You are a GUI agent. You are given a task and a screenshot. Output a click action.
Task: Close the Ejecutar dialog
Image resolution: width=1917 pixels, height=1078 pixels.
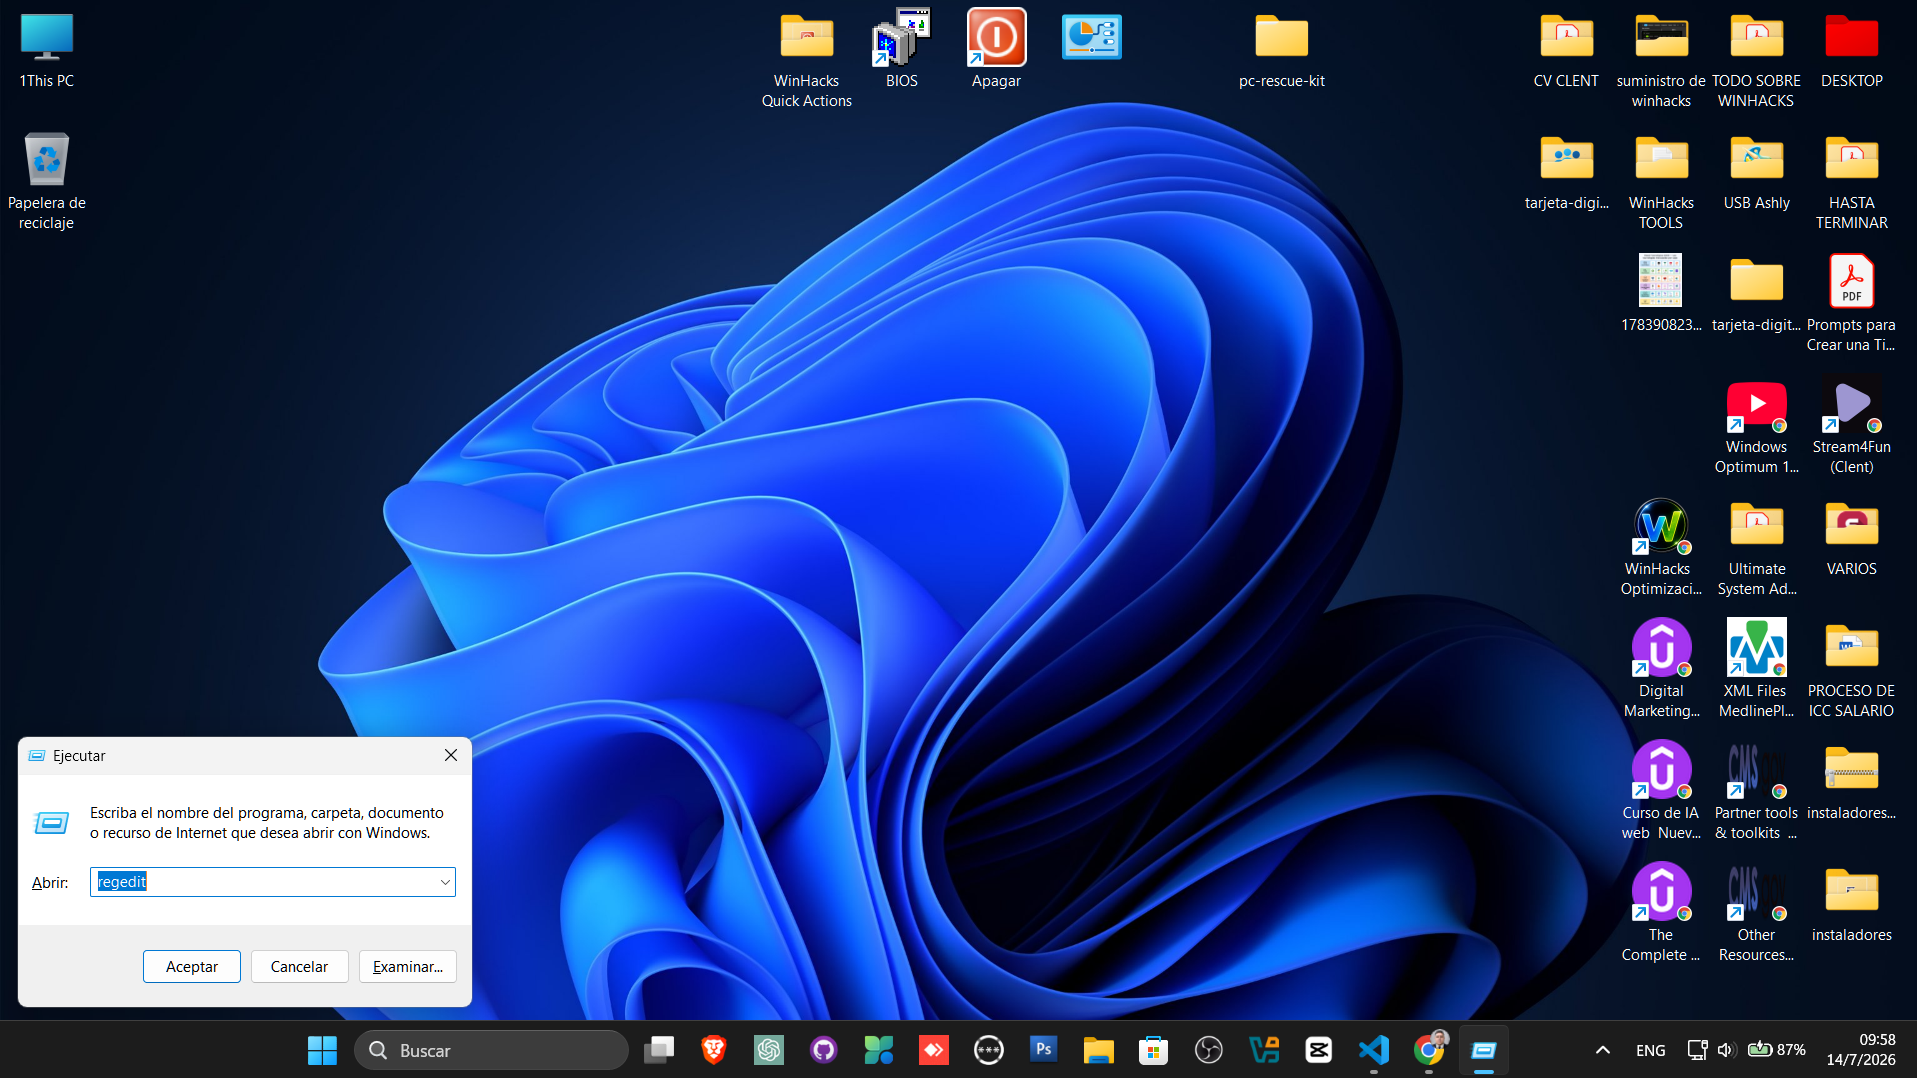tap(450, 756)
